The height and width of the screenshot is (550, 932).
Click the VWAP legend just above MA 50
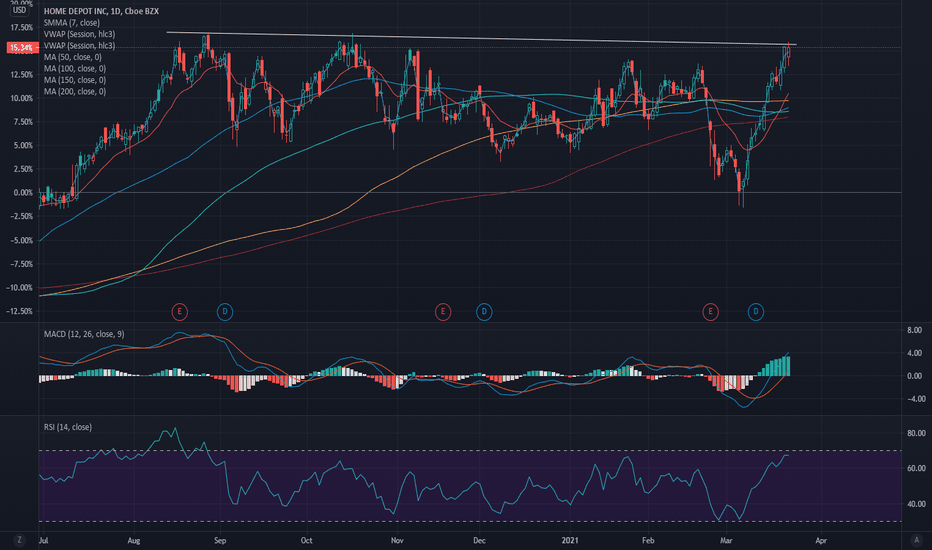click(80, 45)
